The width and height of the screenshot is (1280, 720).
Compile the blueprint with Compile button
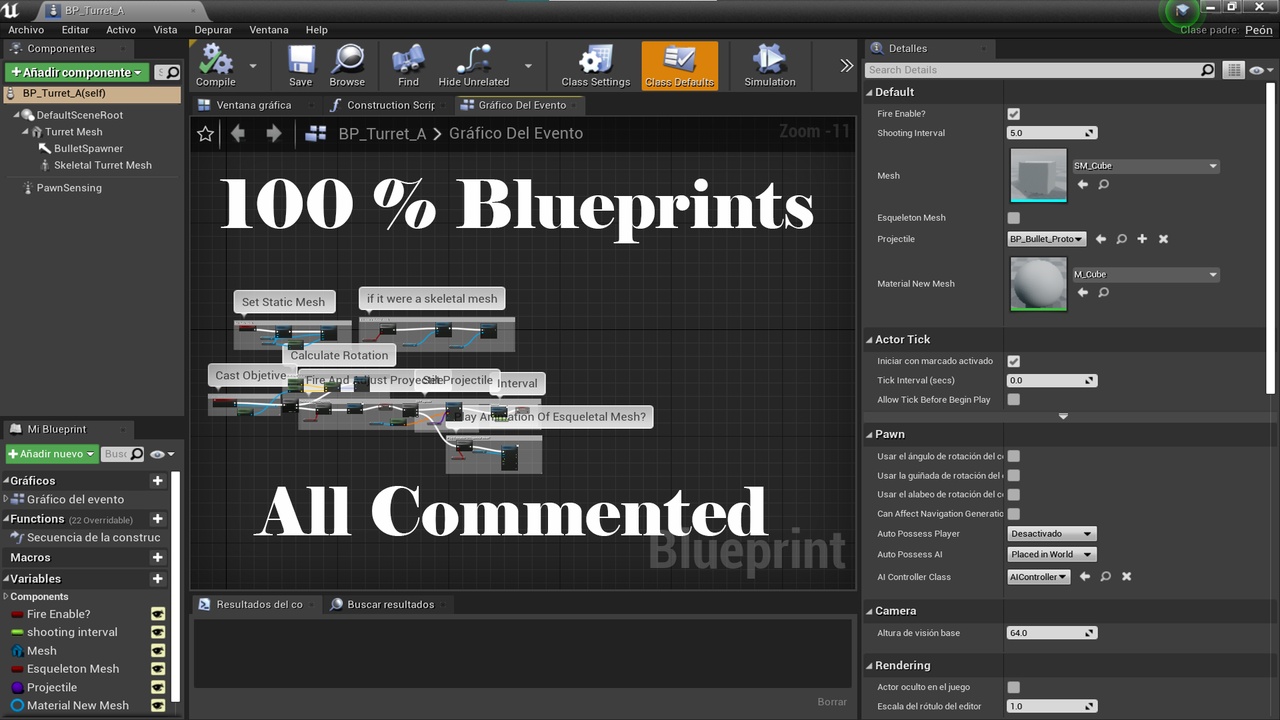click(215, 66)
